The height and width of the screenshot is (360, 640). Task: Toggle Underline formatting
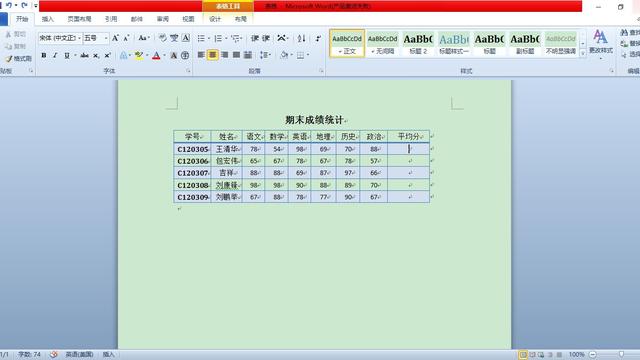[x=67, y=55]
